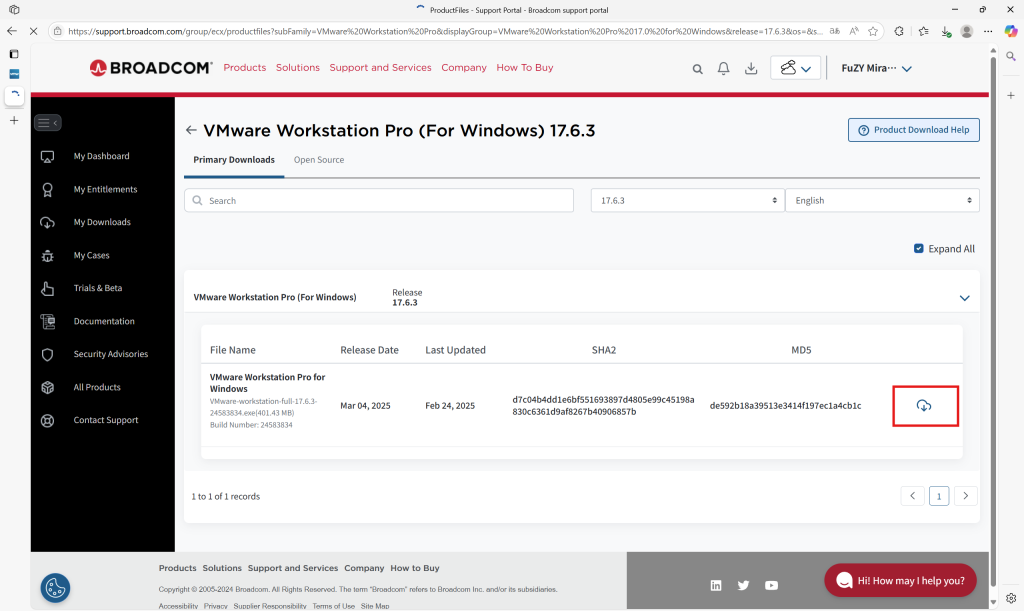Viewport: 1024px width, 611px height.
Task: Select the Primary Downloads tab
Action: click(x=234, y=160)
